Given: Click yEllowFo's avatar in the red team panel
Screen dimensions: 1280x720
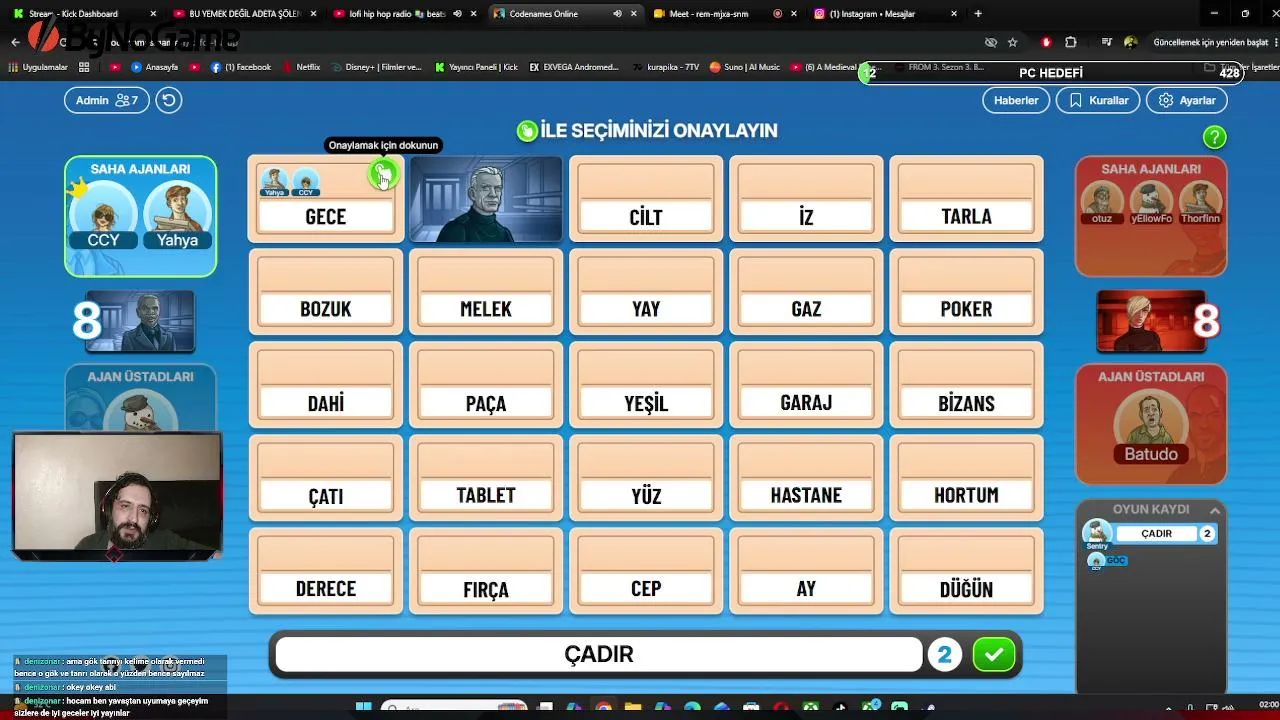Looking at the screenshot, I should (1151, 203).
